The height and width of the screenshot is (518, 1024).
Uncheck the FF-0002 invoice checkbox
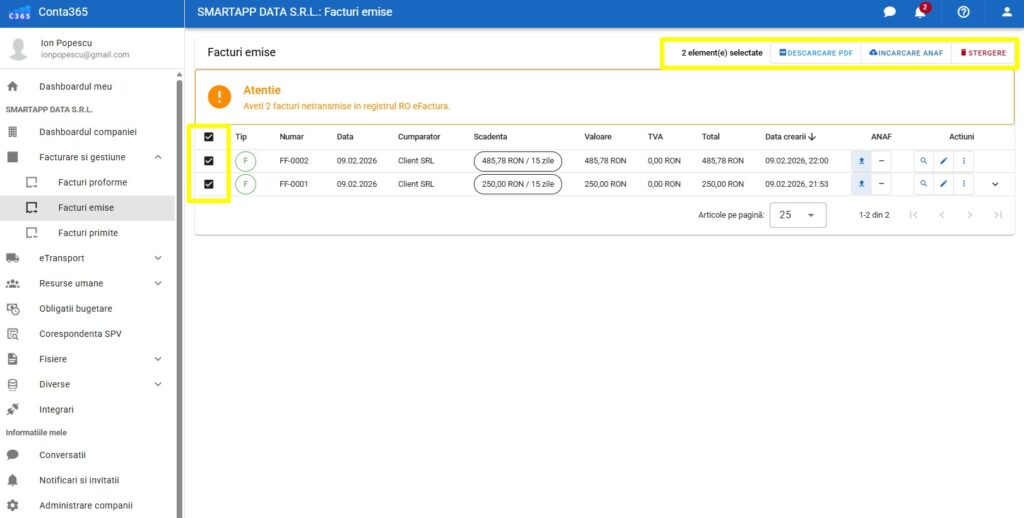(209, 160)
